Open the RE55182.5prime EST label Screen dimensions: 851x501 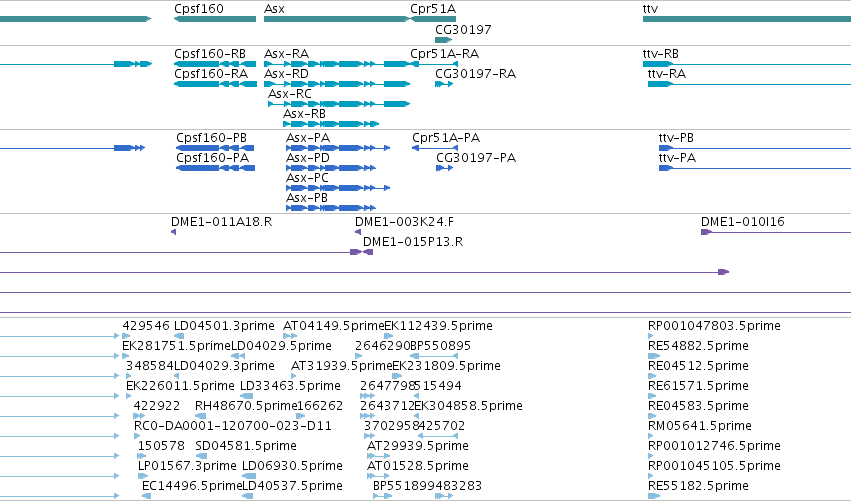[x=698, y=487]
